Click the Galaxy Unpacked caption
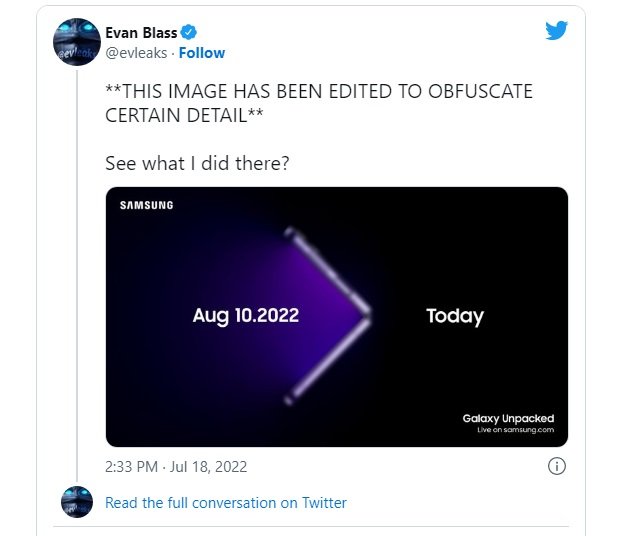 (x=508, y=419)
